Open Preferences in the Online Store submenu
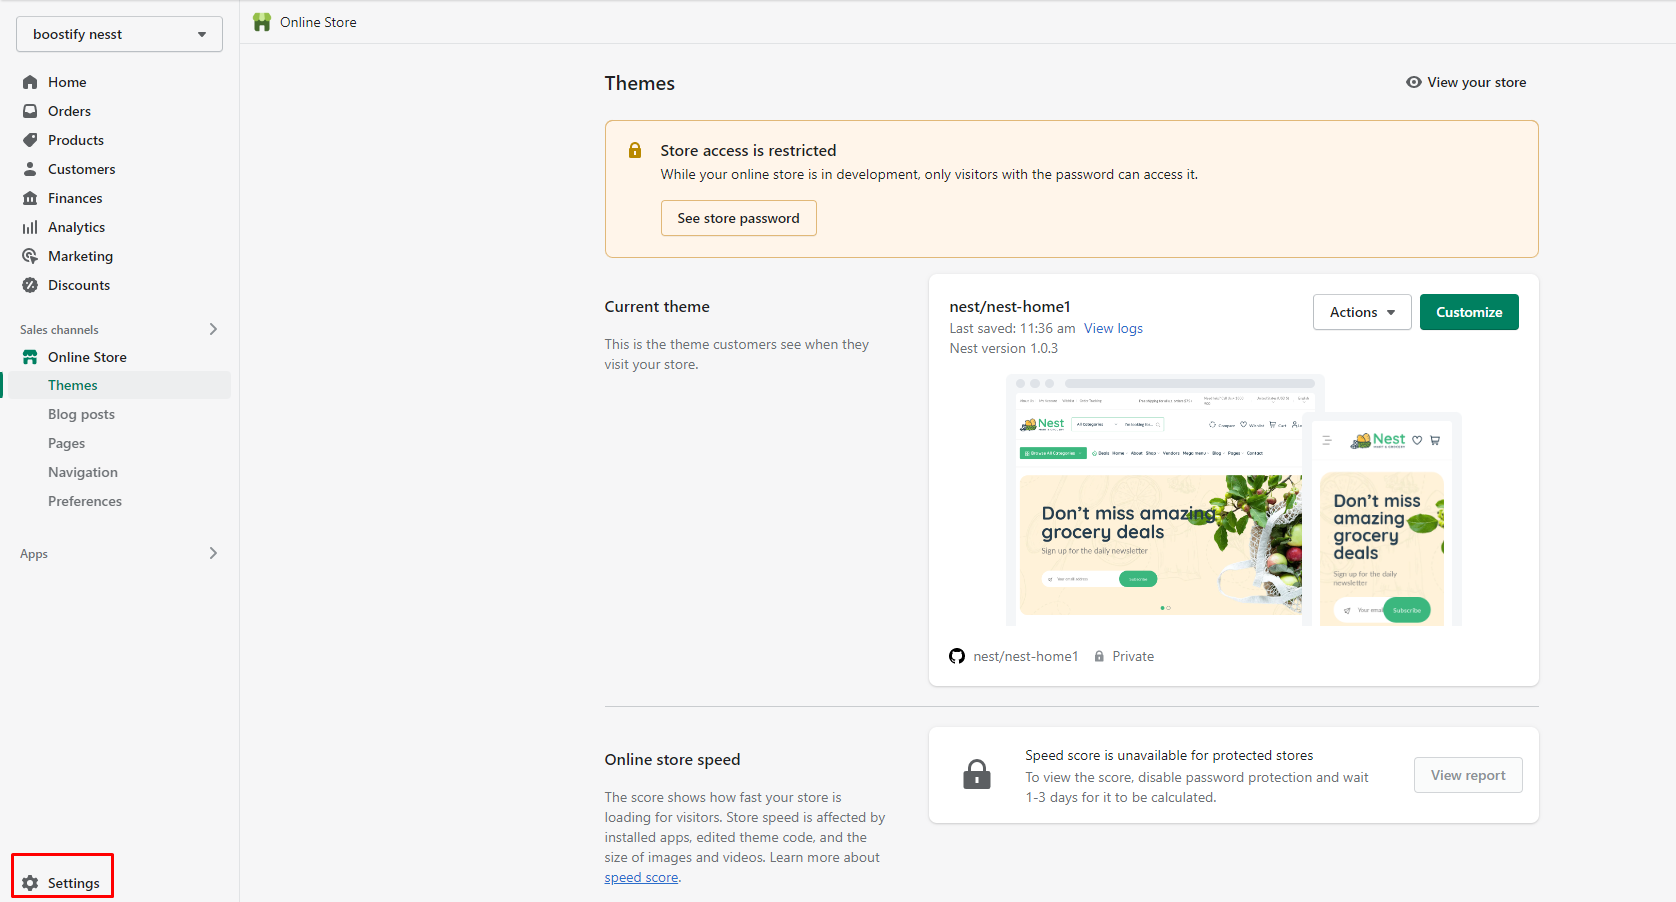 [85, 501]
